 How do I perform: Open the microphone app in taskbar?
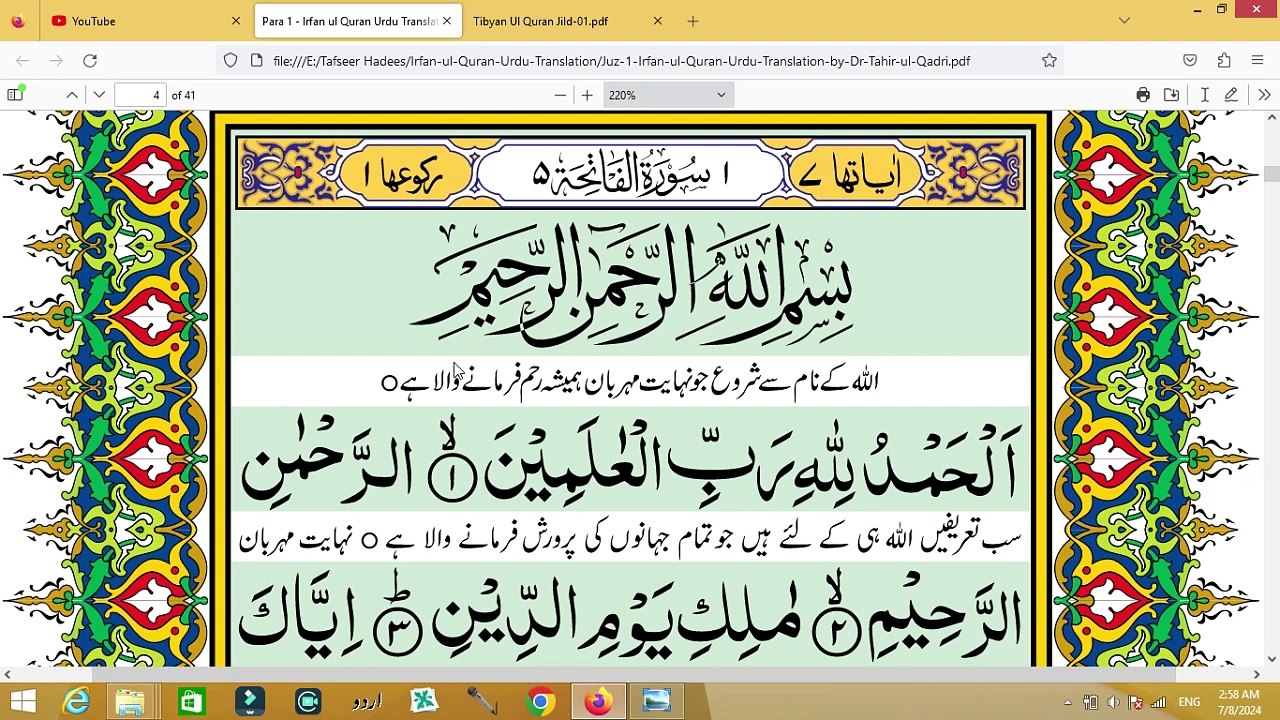[x=482, y=702]
